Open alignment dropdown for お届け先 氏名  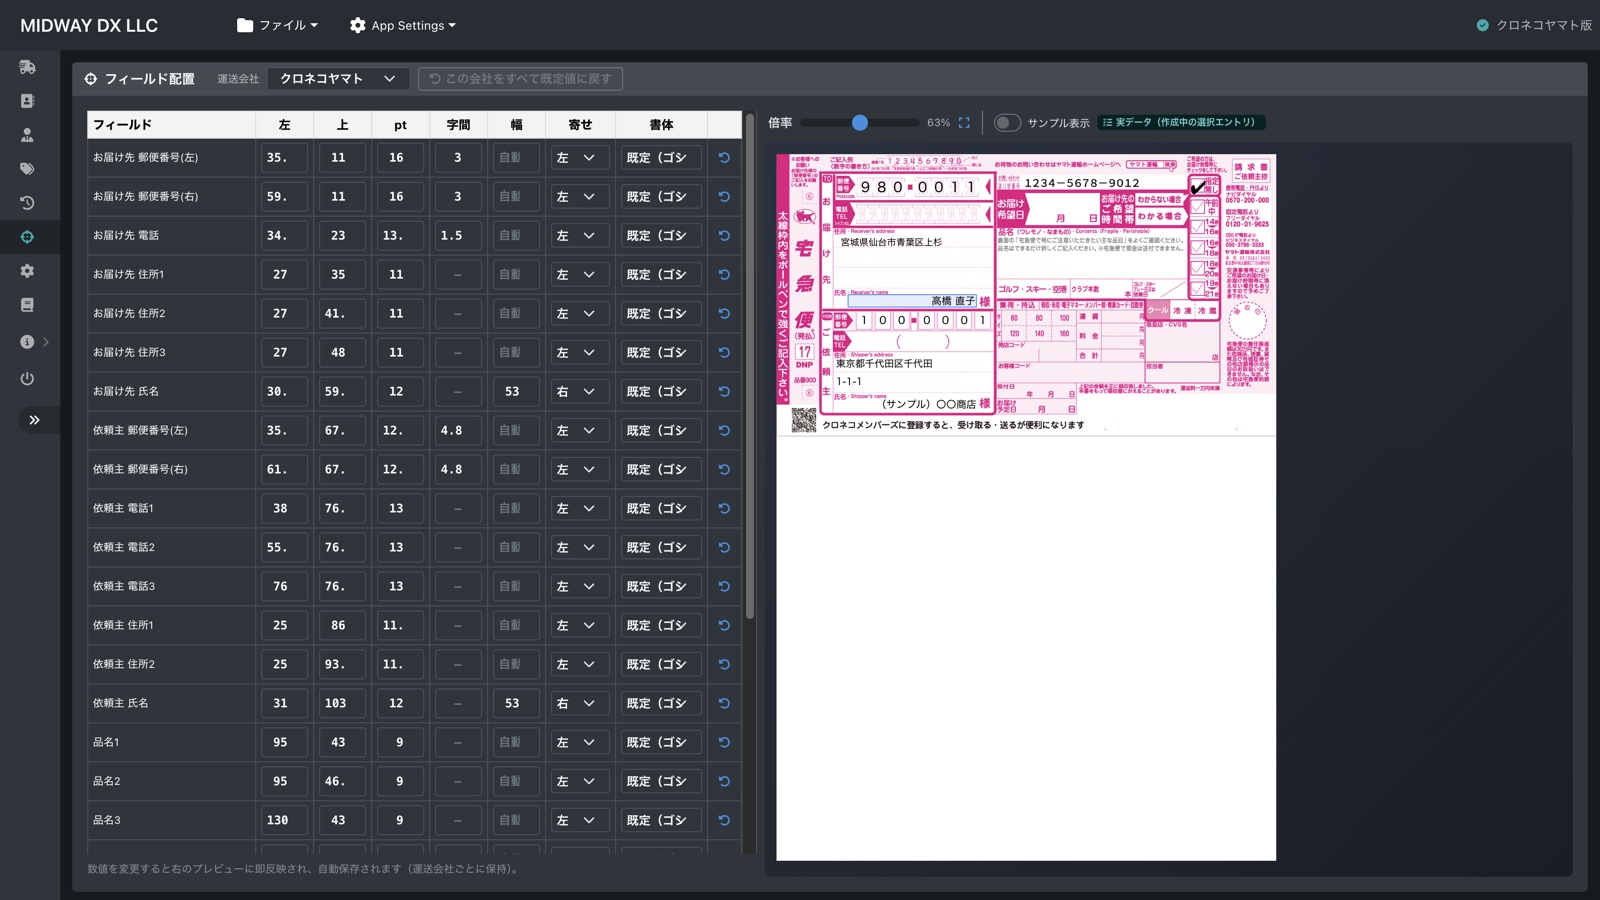[580, 392]
